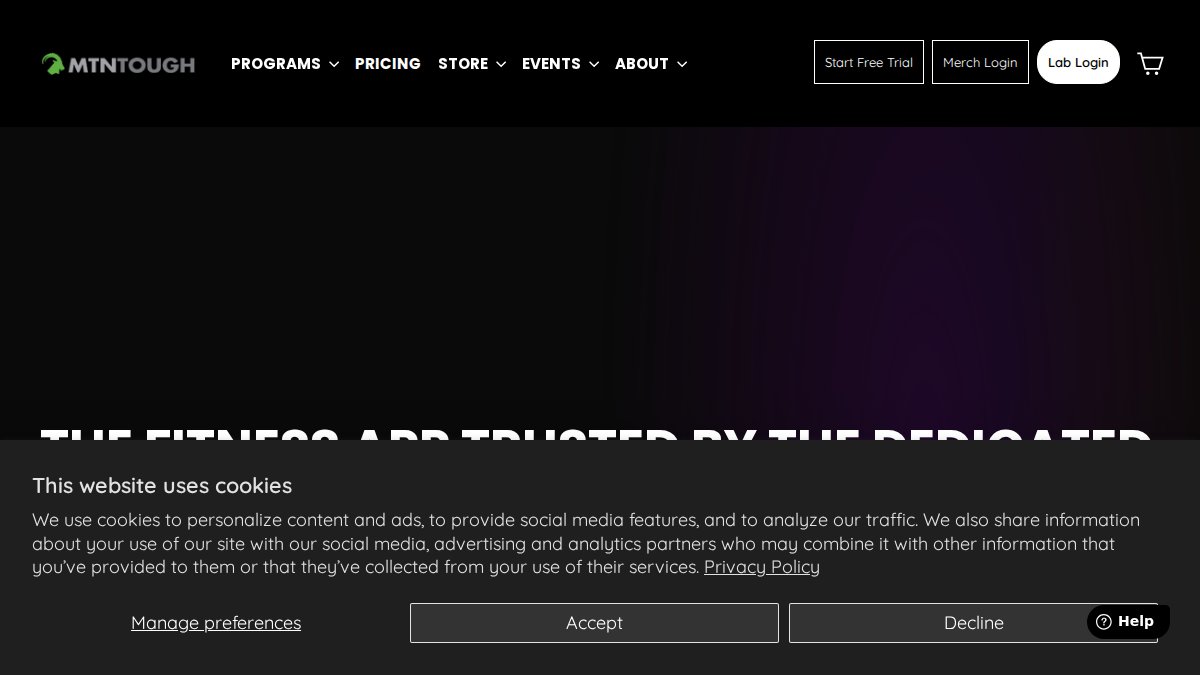The width and height of the screenshot is (1200, 675).
Task: Expand the About dropdown chevron
Action: [682, 64]
